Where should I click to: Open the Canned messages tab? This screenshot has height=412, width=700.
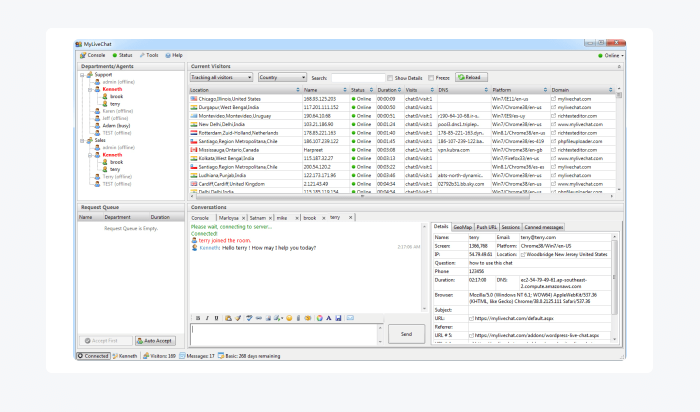point(543,227)
